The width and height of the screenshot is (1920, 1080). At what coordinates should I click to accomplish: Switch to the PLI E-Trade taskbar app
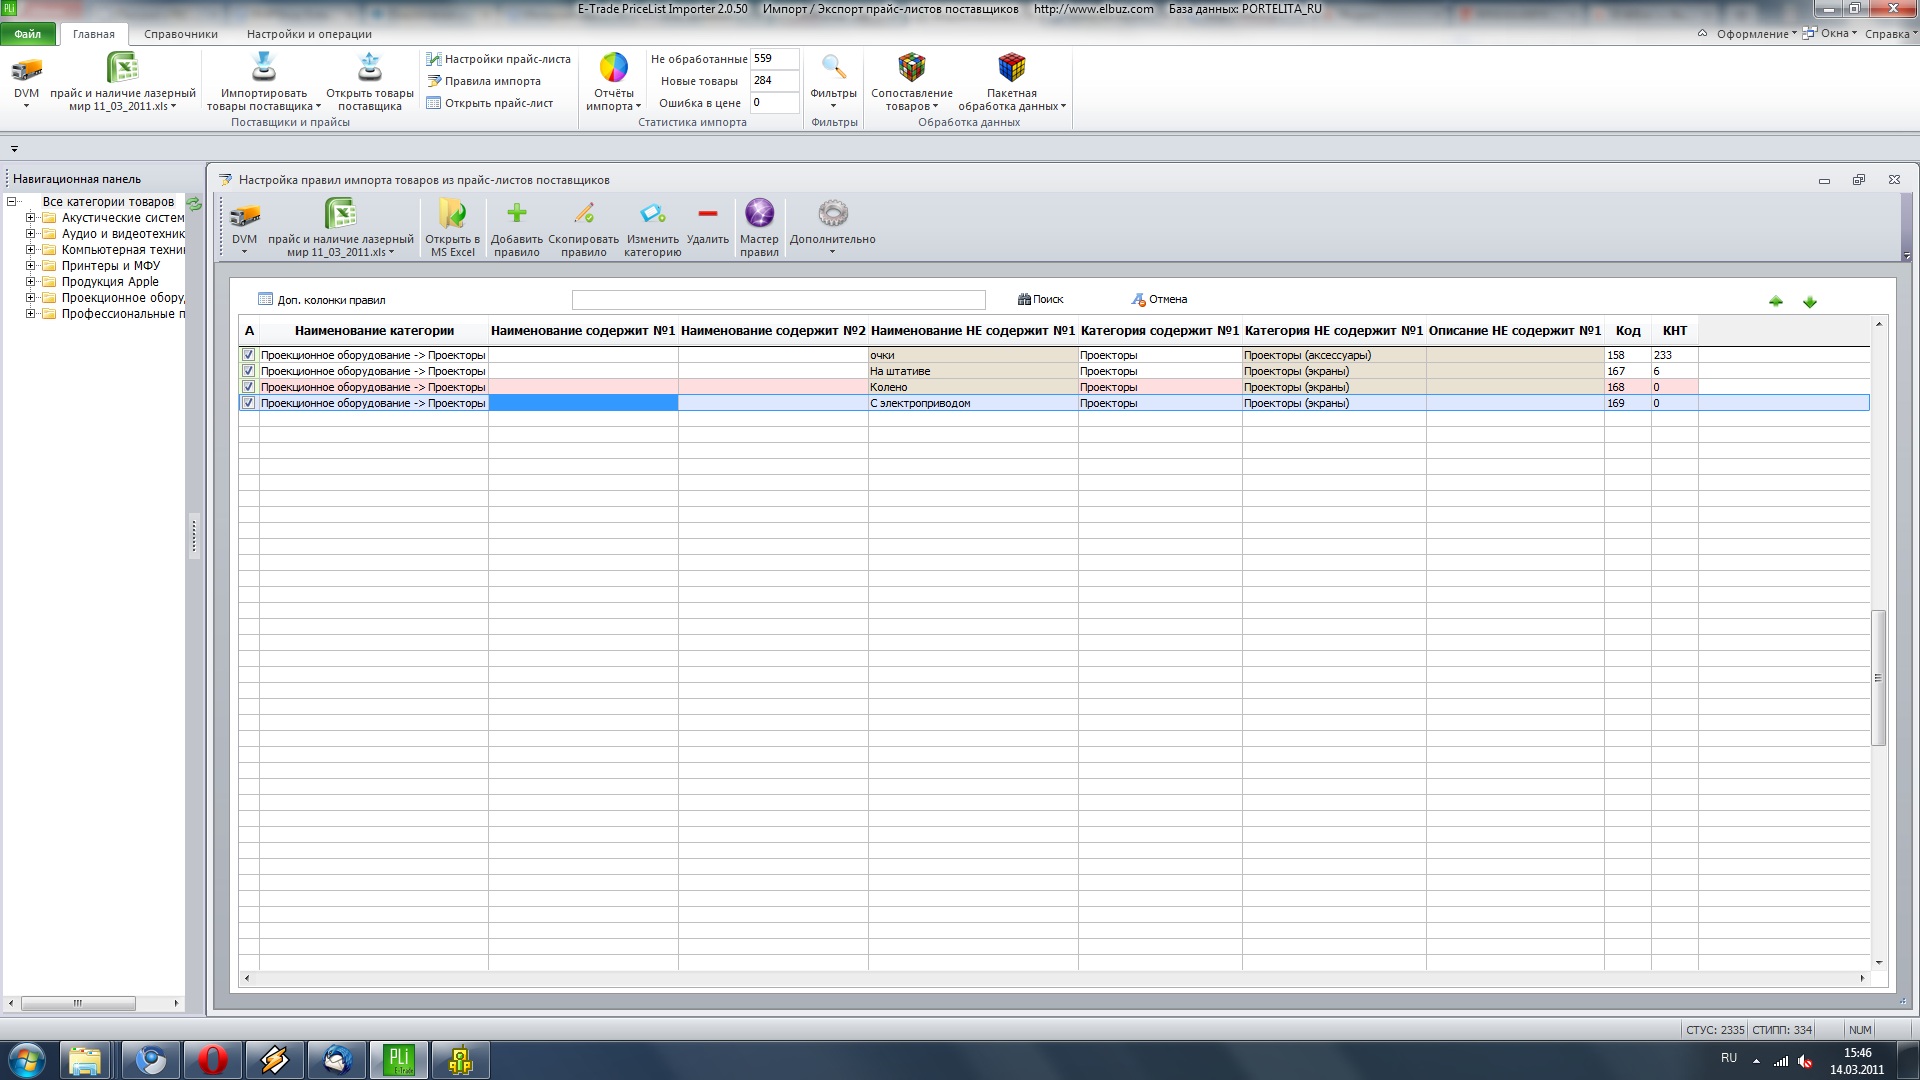point(399,1060)
